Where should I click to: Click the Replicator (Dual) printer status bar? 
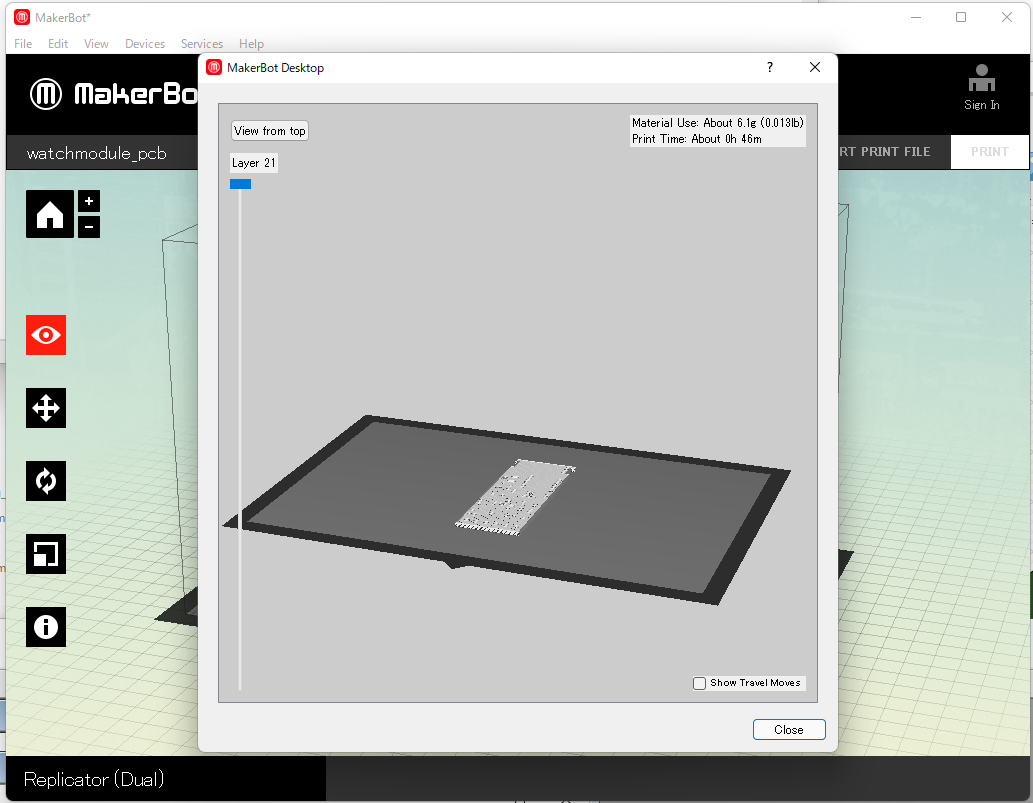[x=94, y=780]
